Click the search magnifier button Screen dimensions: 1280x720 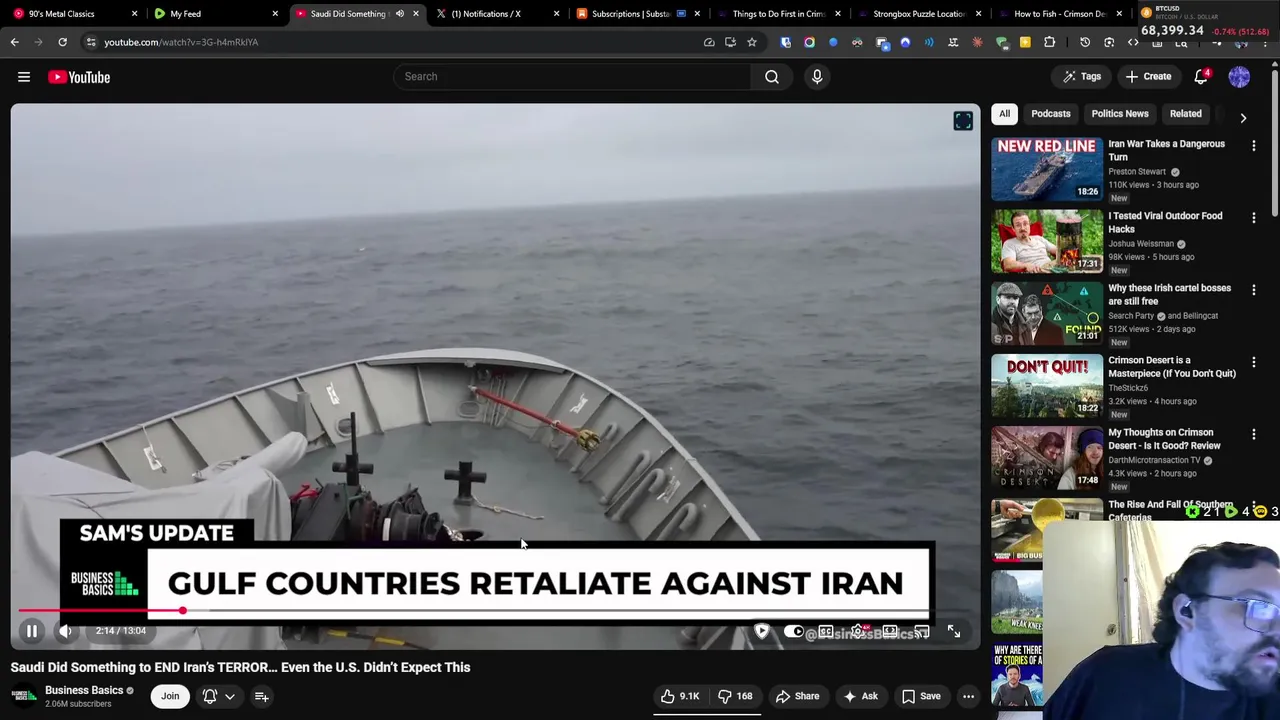point(772,77)
